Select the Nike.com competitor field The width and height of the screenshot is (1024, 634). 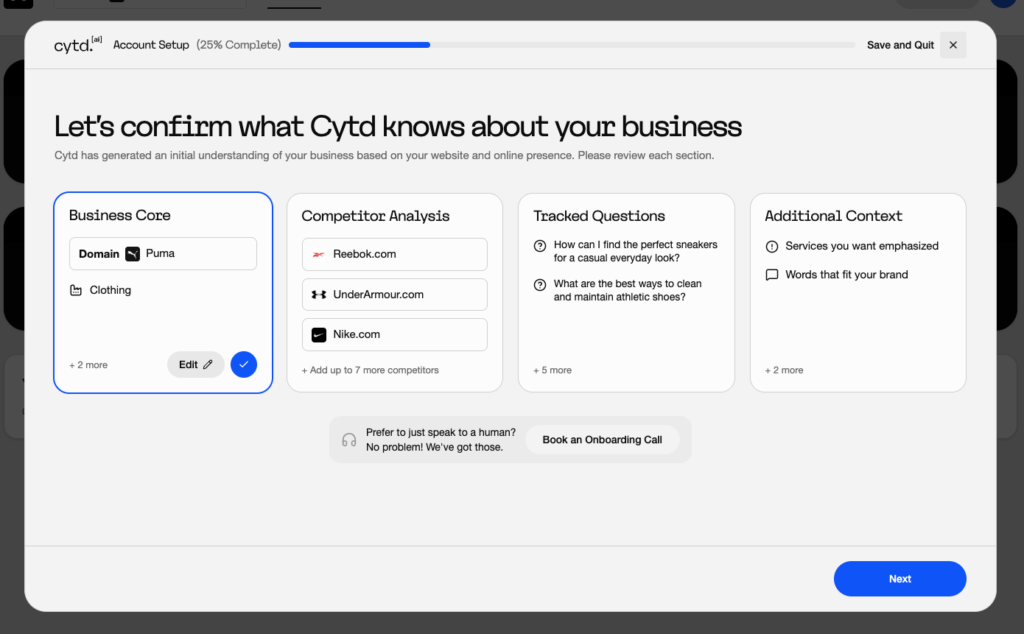[x=394, y=334]
